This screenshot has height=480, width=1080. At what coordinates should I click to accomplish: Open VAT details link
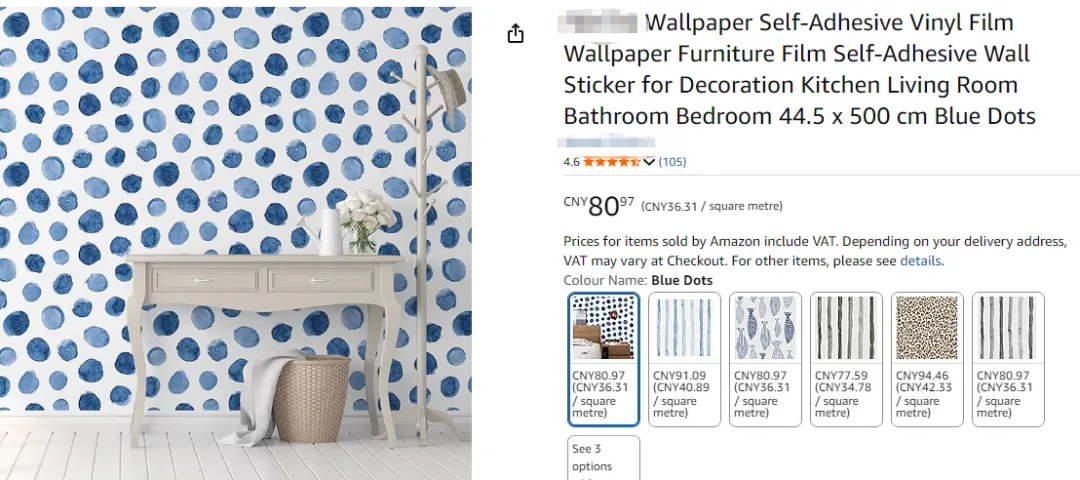920,261
